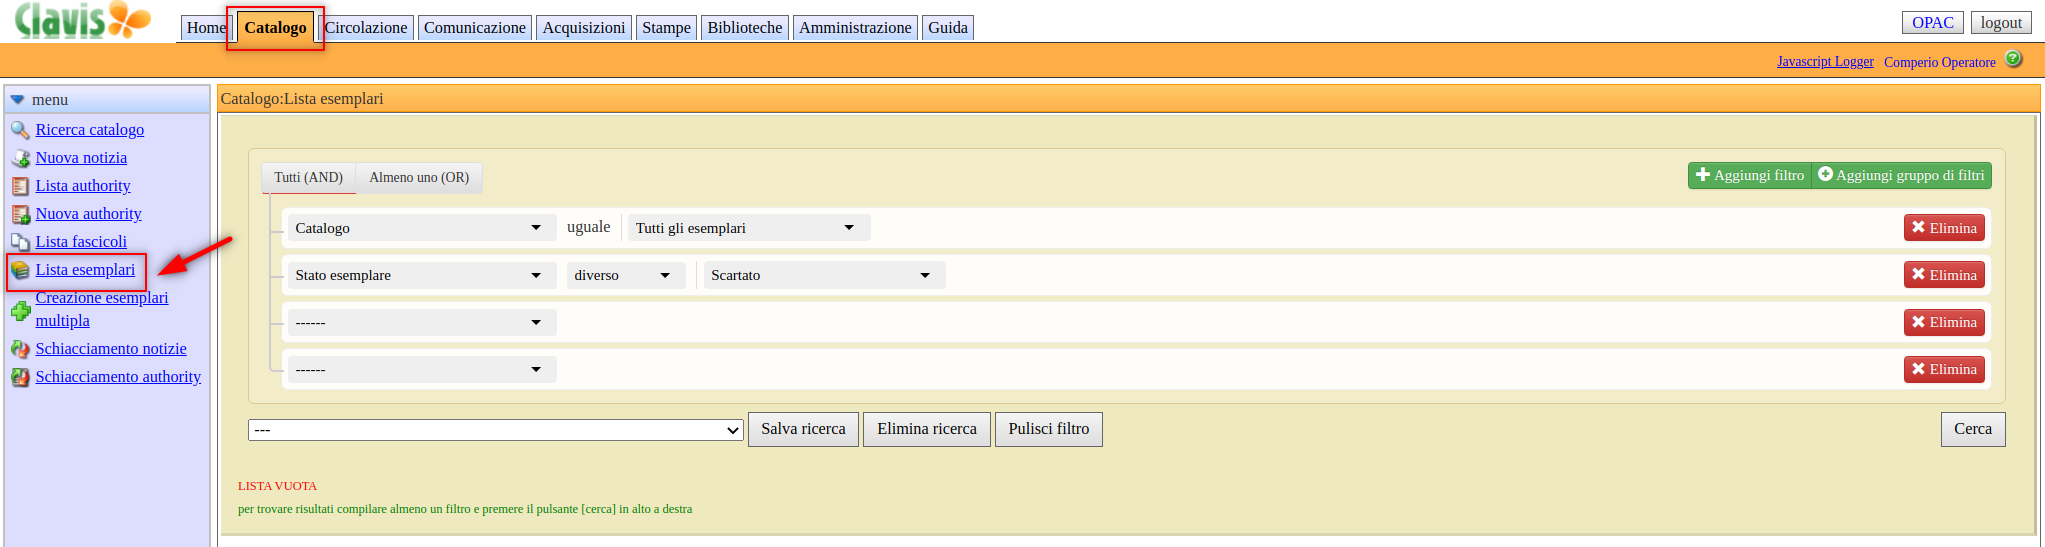The width and height of the screenshot is (2045, 547).
Task: Click the Creazione esemplari multipla plus icon
Action: (20, 310)
